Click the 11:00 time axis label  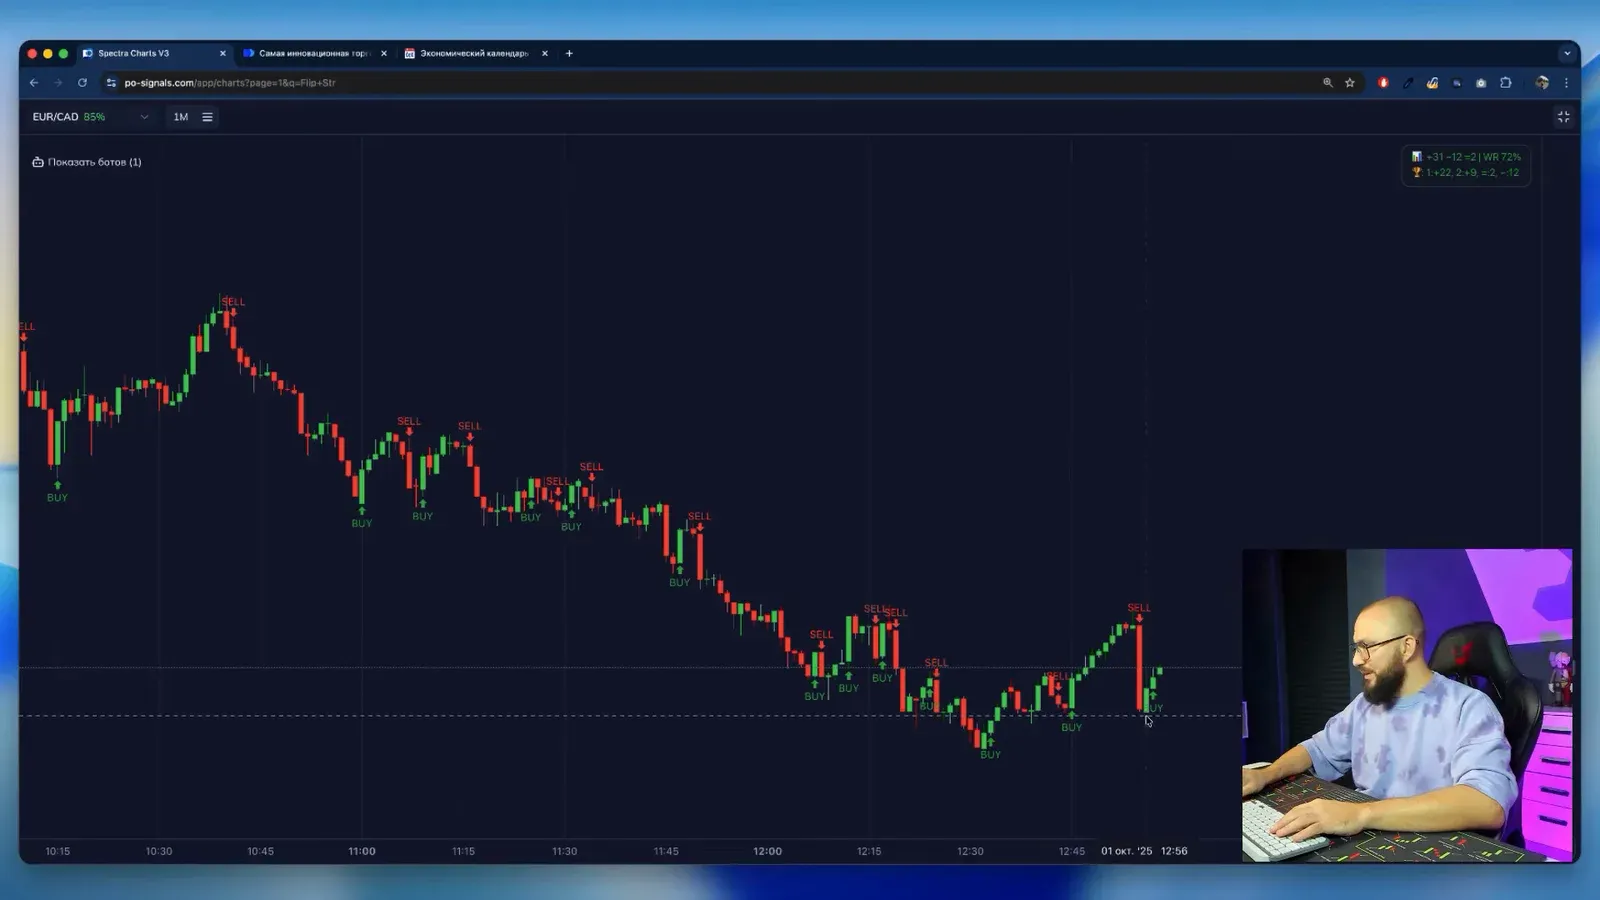(x=362, y=852)
